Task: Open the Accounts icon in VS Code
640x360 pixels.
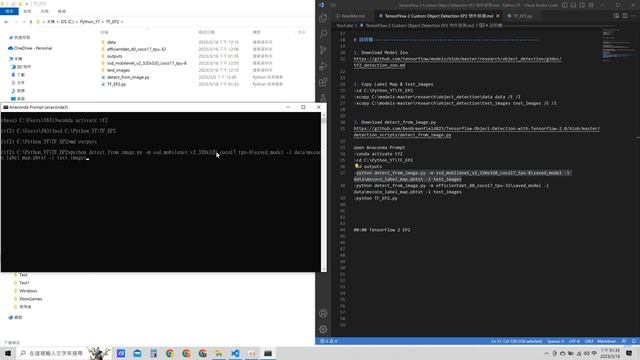Action: [x=323, y=313]
